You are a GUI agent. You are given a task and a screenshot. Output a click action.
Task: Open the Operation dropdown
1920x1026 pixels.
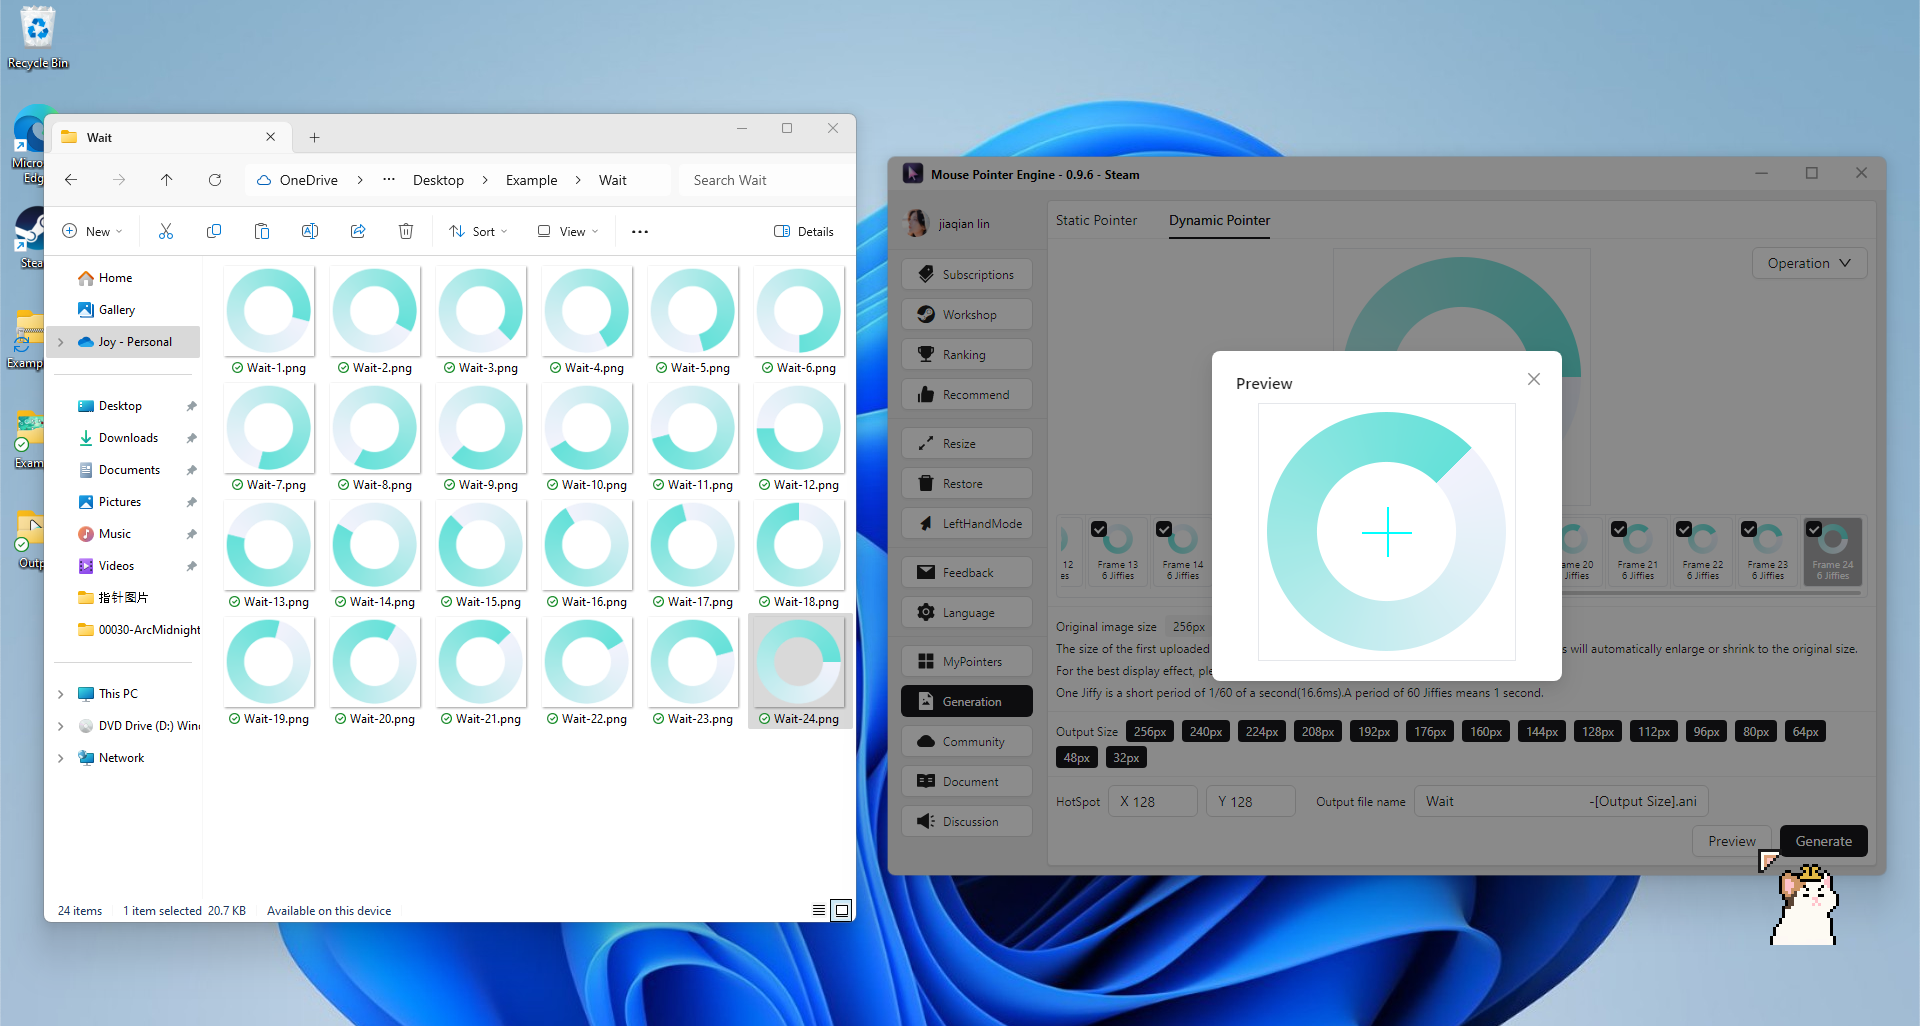click(1809, 263)
